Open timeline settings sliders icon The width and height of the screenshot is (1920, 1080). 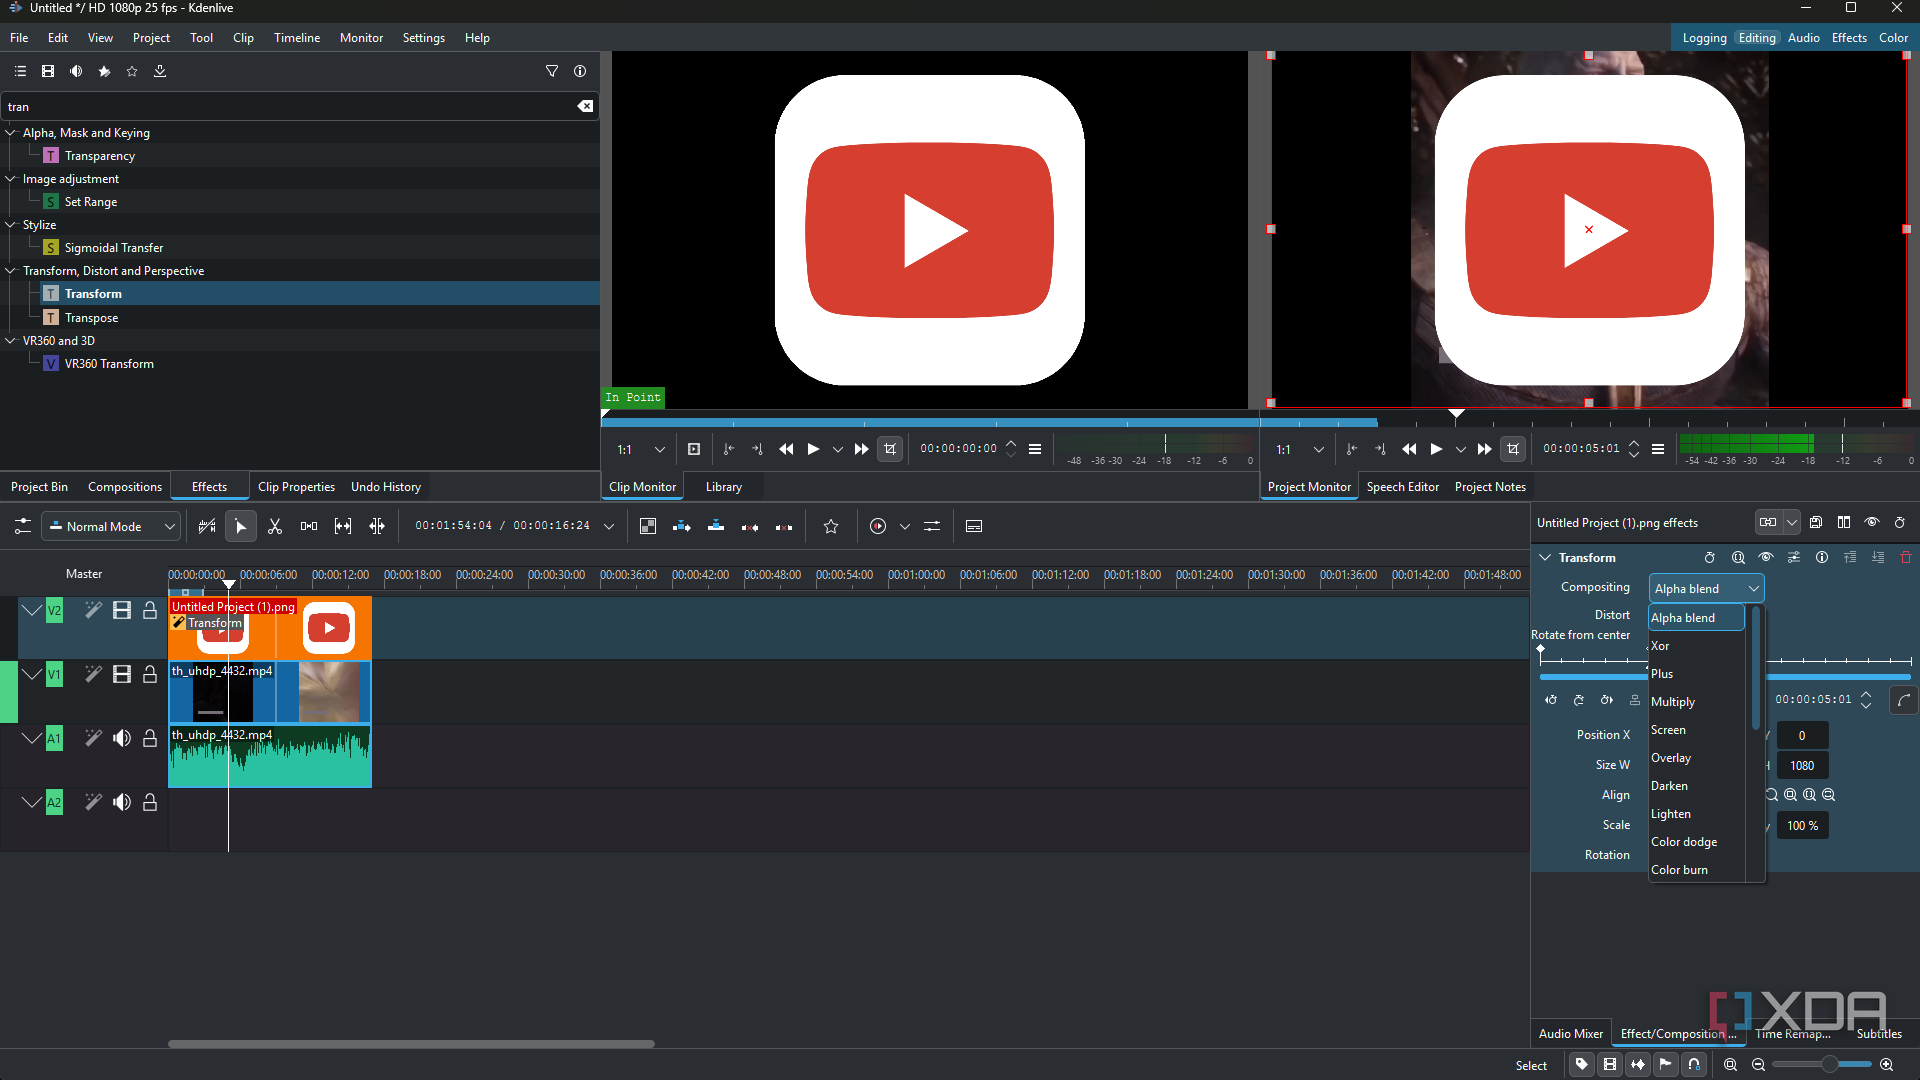[22, 526]
